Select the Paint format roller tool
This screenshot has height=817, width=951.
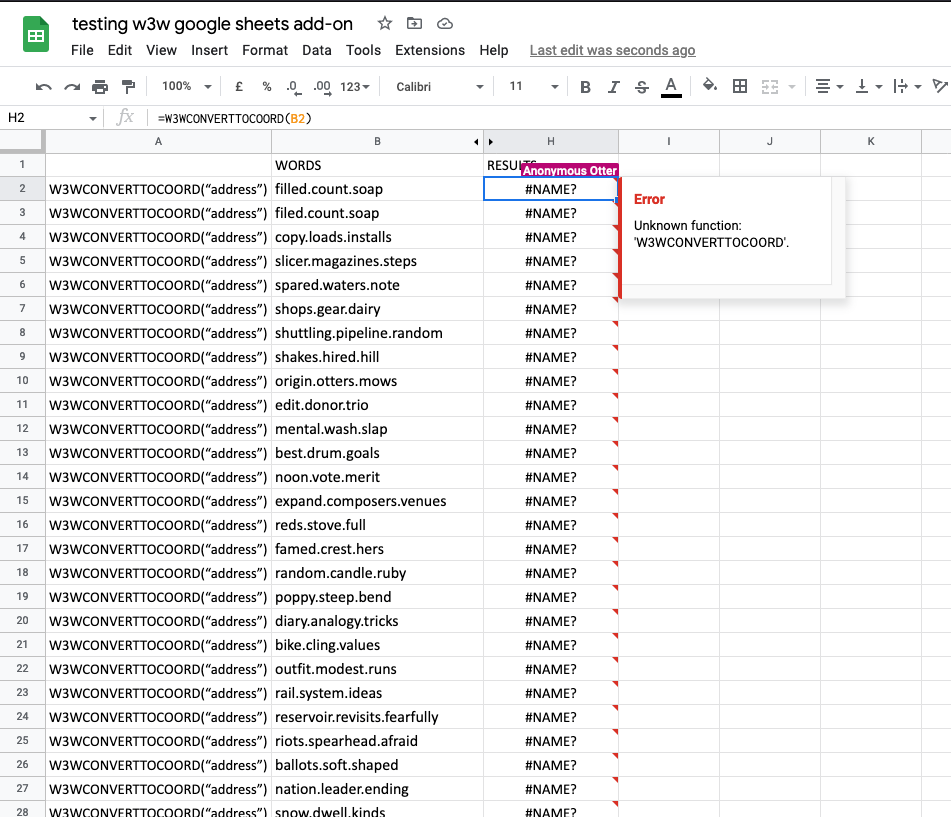[x=128, y=87]
